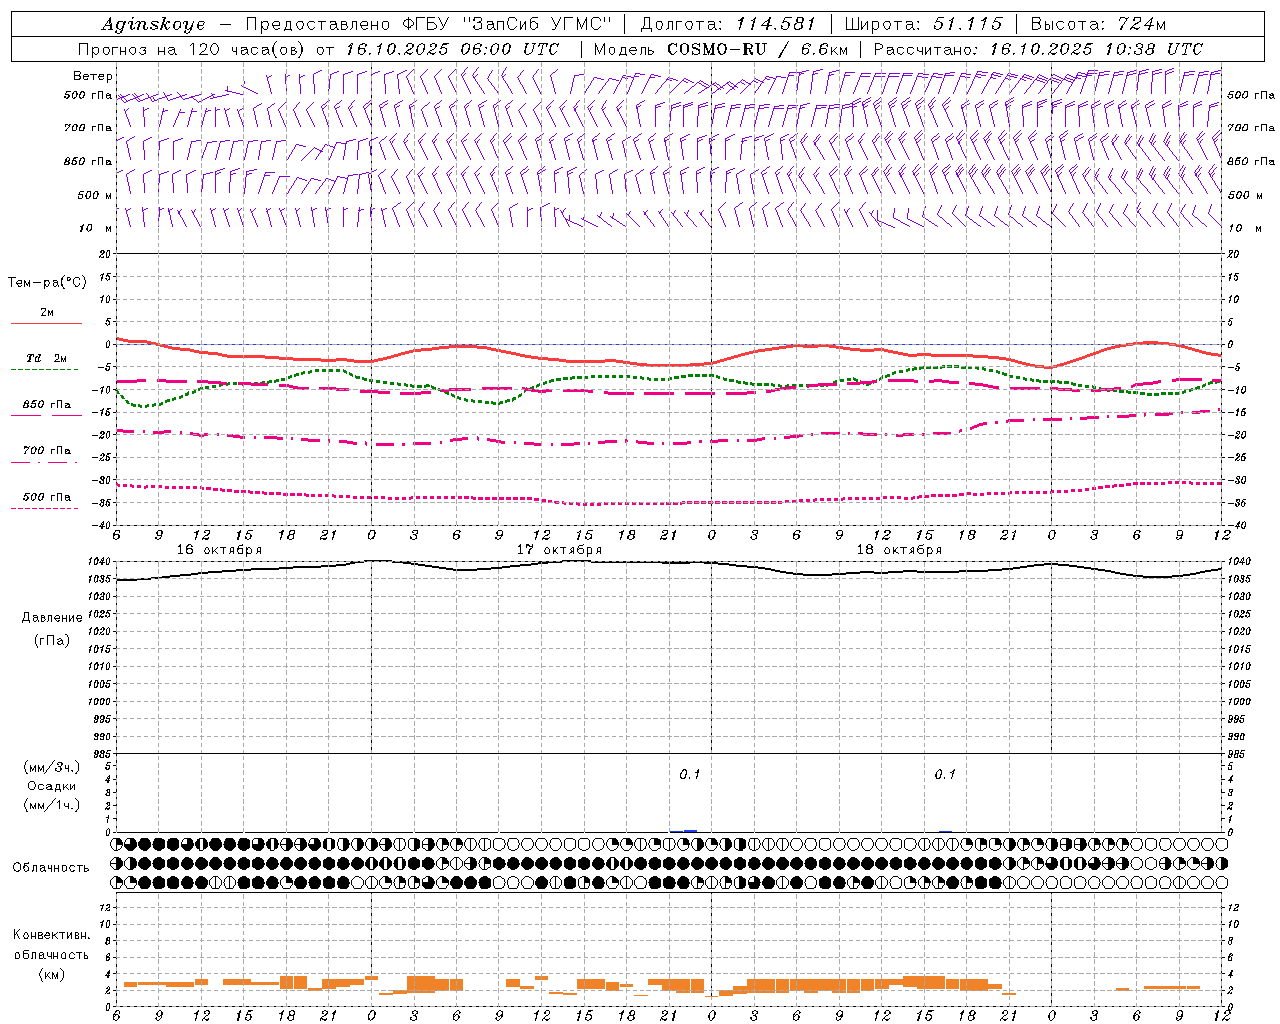Click the "Рассчитано: 16.10.2025 10:38 UTC" timestamp
Screen dimensions: 1280x1024
[x=1038, y=49]
